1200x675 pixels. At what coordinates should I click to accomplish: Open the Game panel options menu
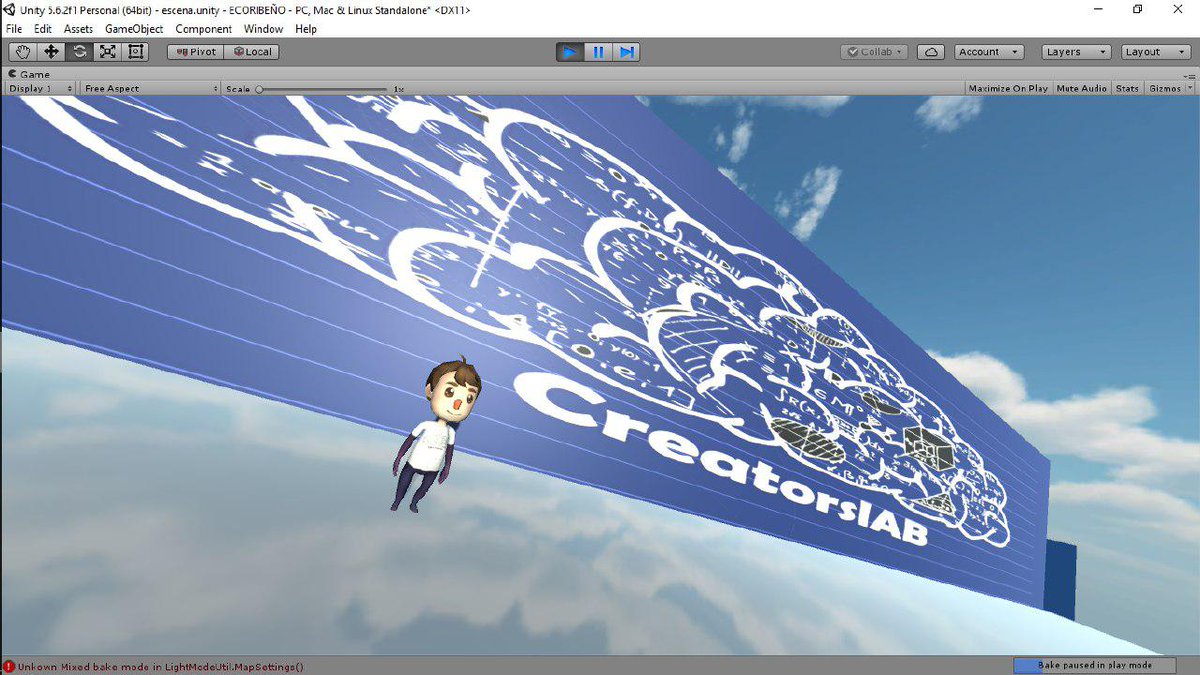1189,74
